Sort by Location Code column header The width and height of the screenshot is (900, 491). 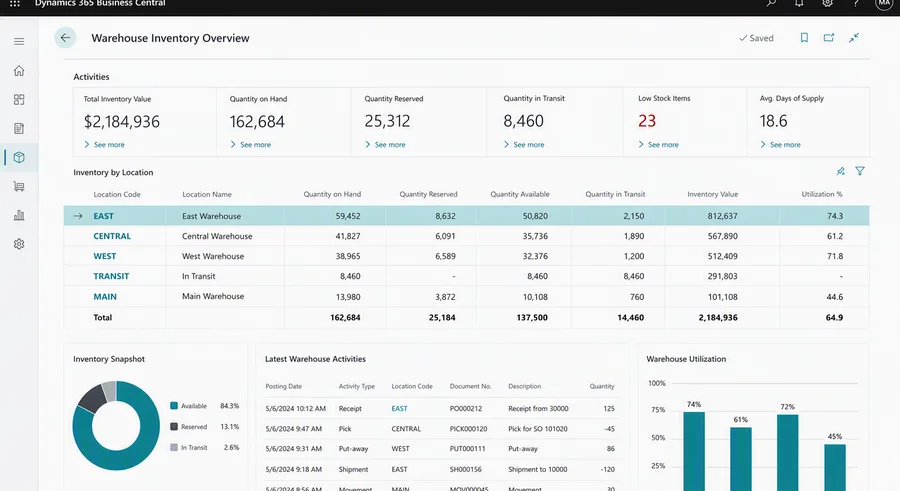tap(117, 195)
